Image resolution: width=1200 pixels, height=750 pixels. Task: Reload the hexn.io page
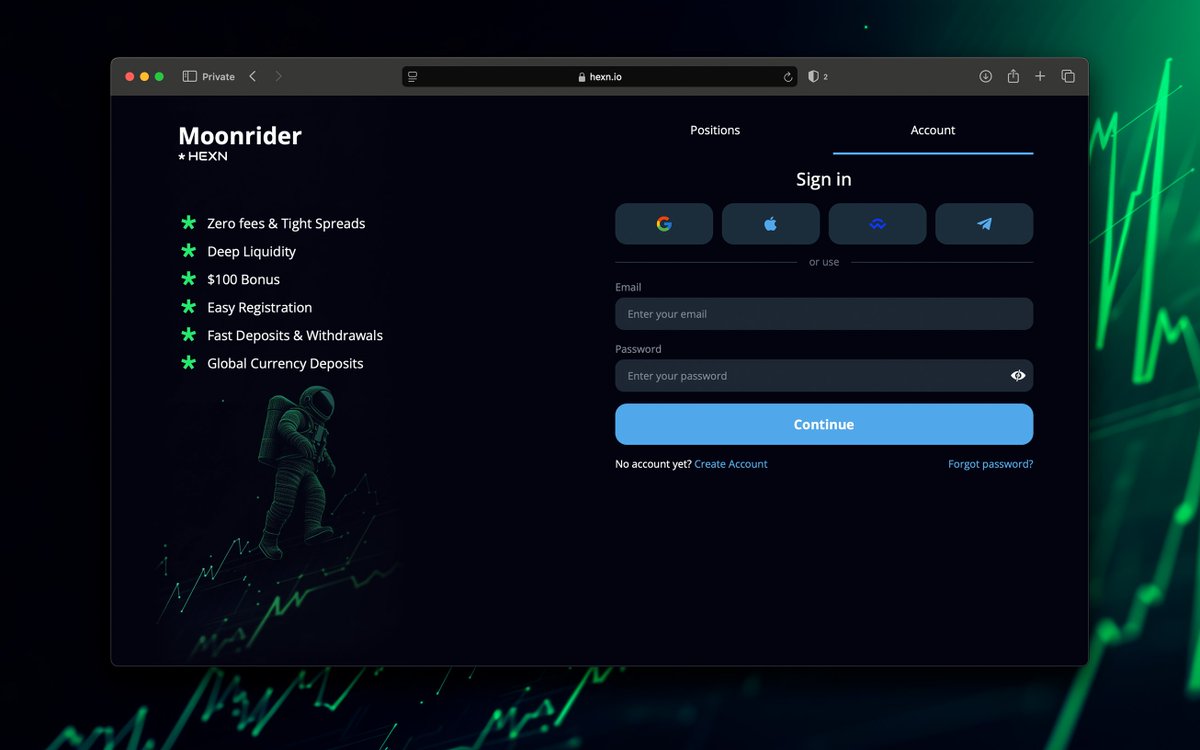[x=788, y=77]
